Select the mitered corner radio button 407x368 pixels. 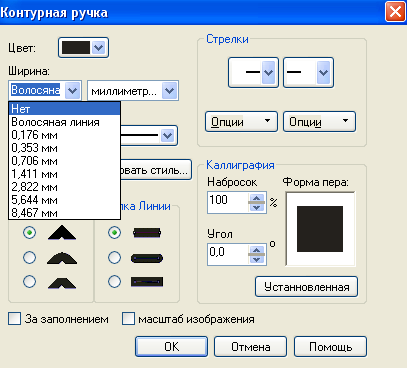[29, 232]
